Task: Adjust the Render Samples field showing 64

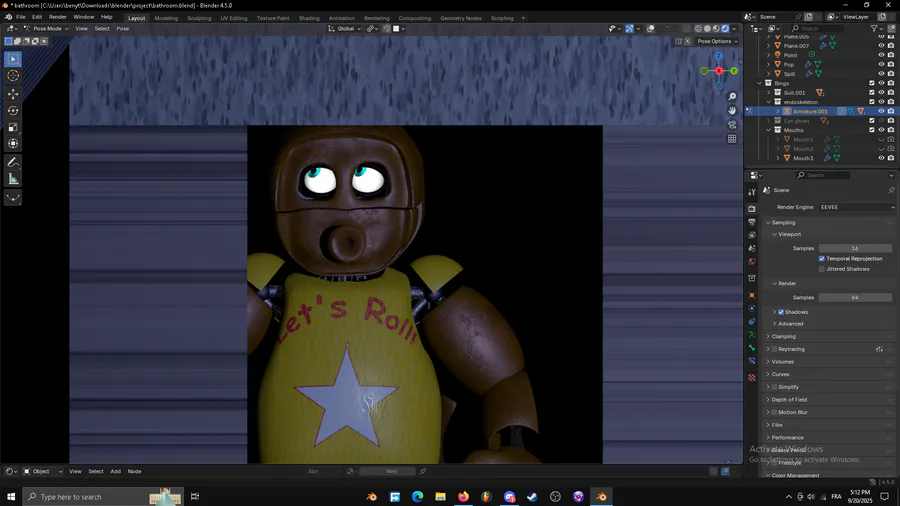Action: (x=855, y=298)
